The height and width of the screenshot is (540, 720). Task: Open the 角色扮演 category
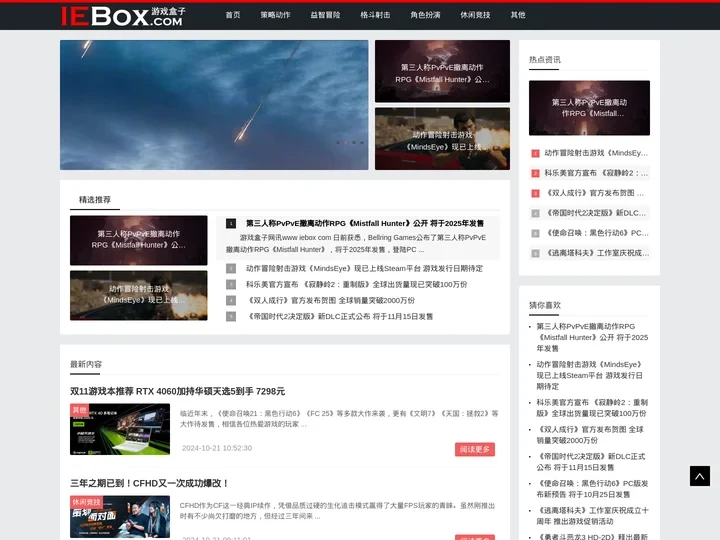click(425, 15)
